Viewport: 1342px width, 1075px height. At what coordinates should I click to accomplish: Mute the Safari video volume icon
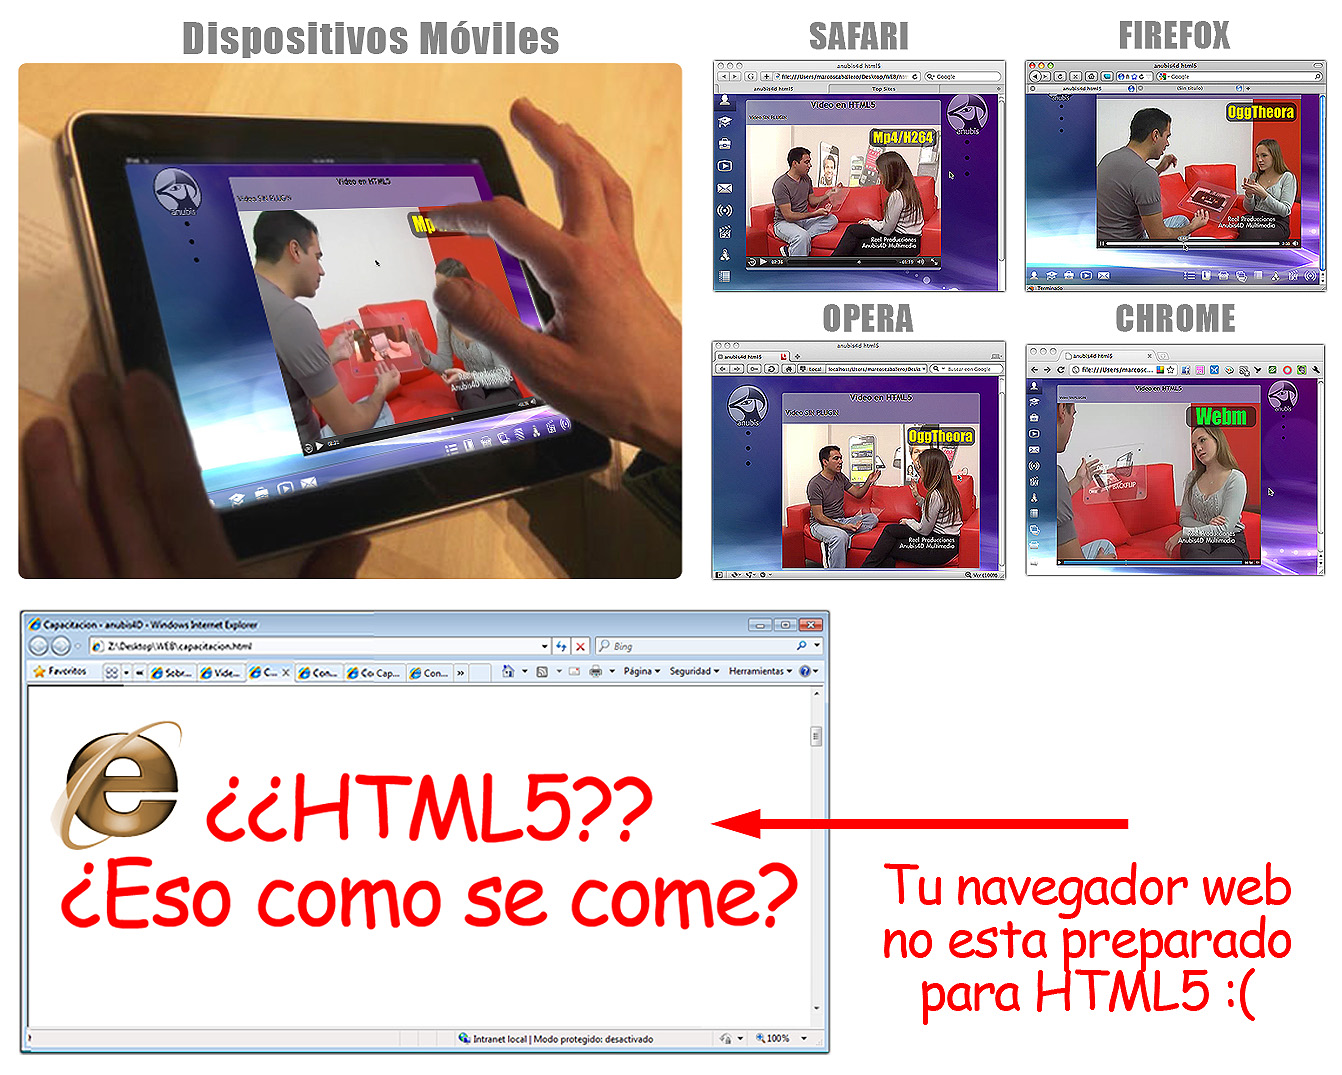click(x=920, y=262)
